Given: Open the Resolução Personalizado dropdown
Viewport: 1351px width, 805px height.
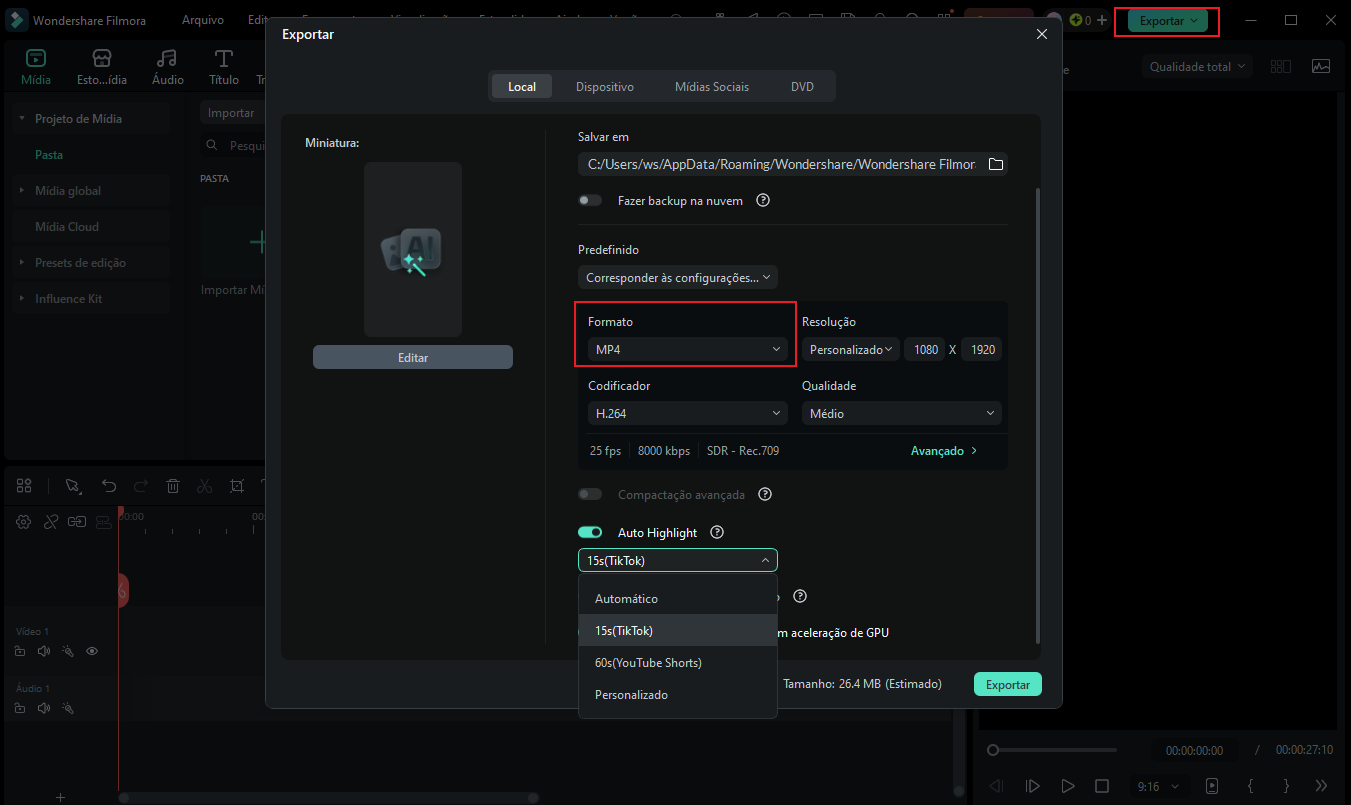Looking at the screenshot, I should coord(851,349).
